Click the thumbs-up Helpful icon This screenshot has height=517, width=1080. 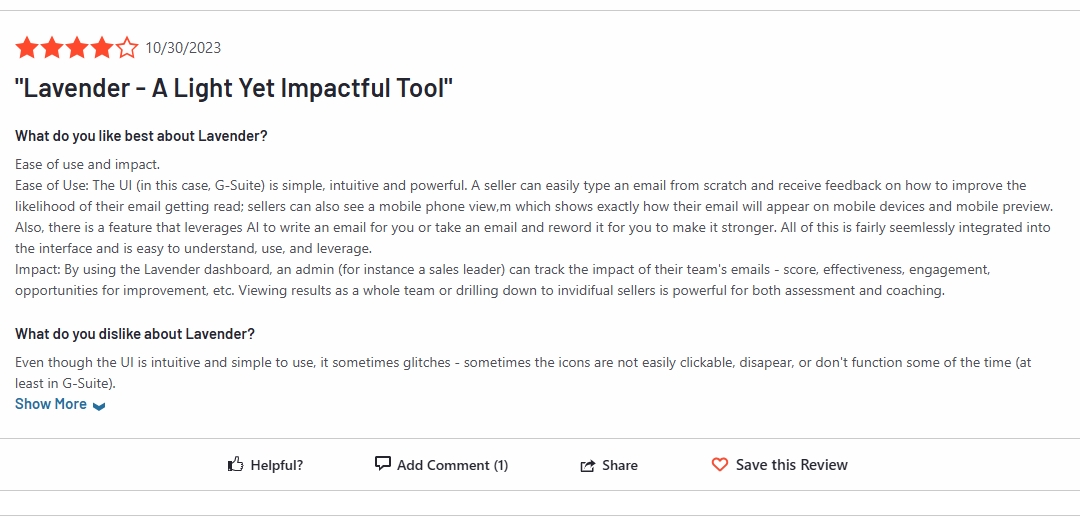236,465
